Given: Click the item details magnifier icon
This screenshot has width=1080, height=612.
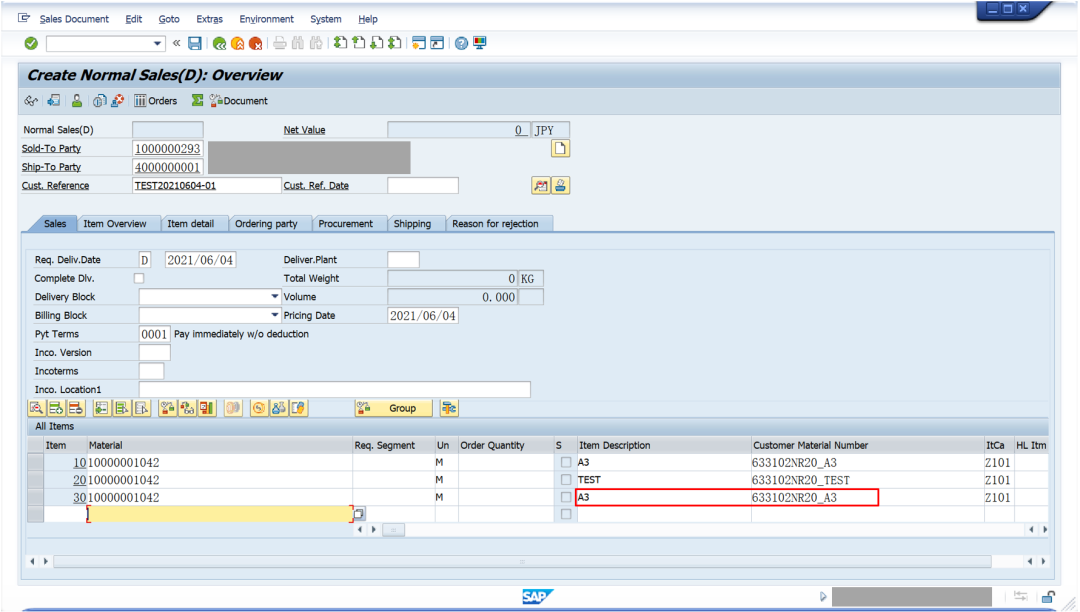Looking at the screenshot, I should click(37, 408).
